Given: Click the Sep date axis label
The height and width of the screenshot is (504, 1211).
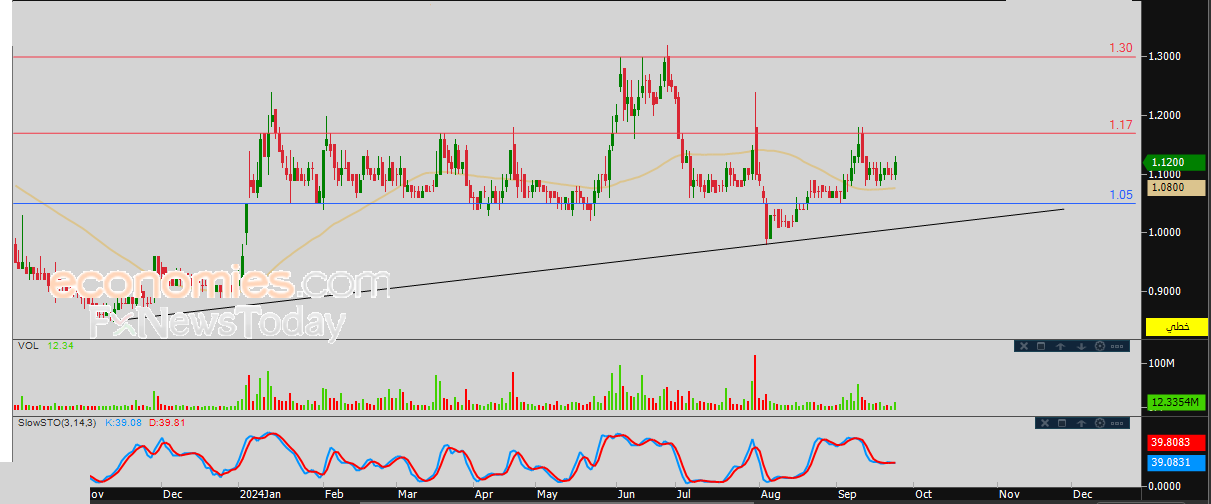Looking at the screenshot, I should pyautogui.click(x=848, y=494).
